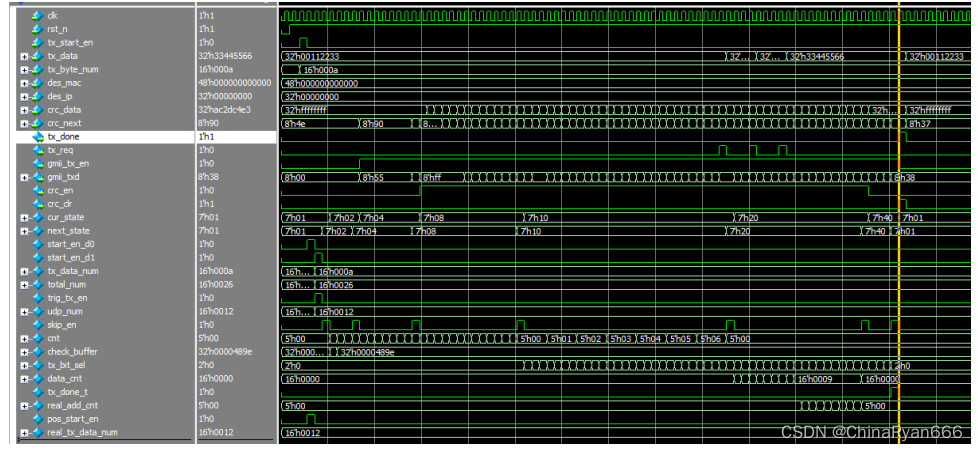Image resolution: width=978 pixels, height=452 pixels.
Task: Click value 16'h0026 in the value column
Action: point(215,284)
